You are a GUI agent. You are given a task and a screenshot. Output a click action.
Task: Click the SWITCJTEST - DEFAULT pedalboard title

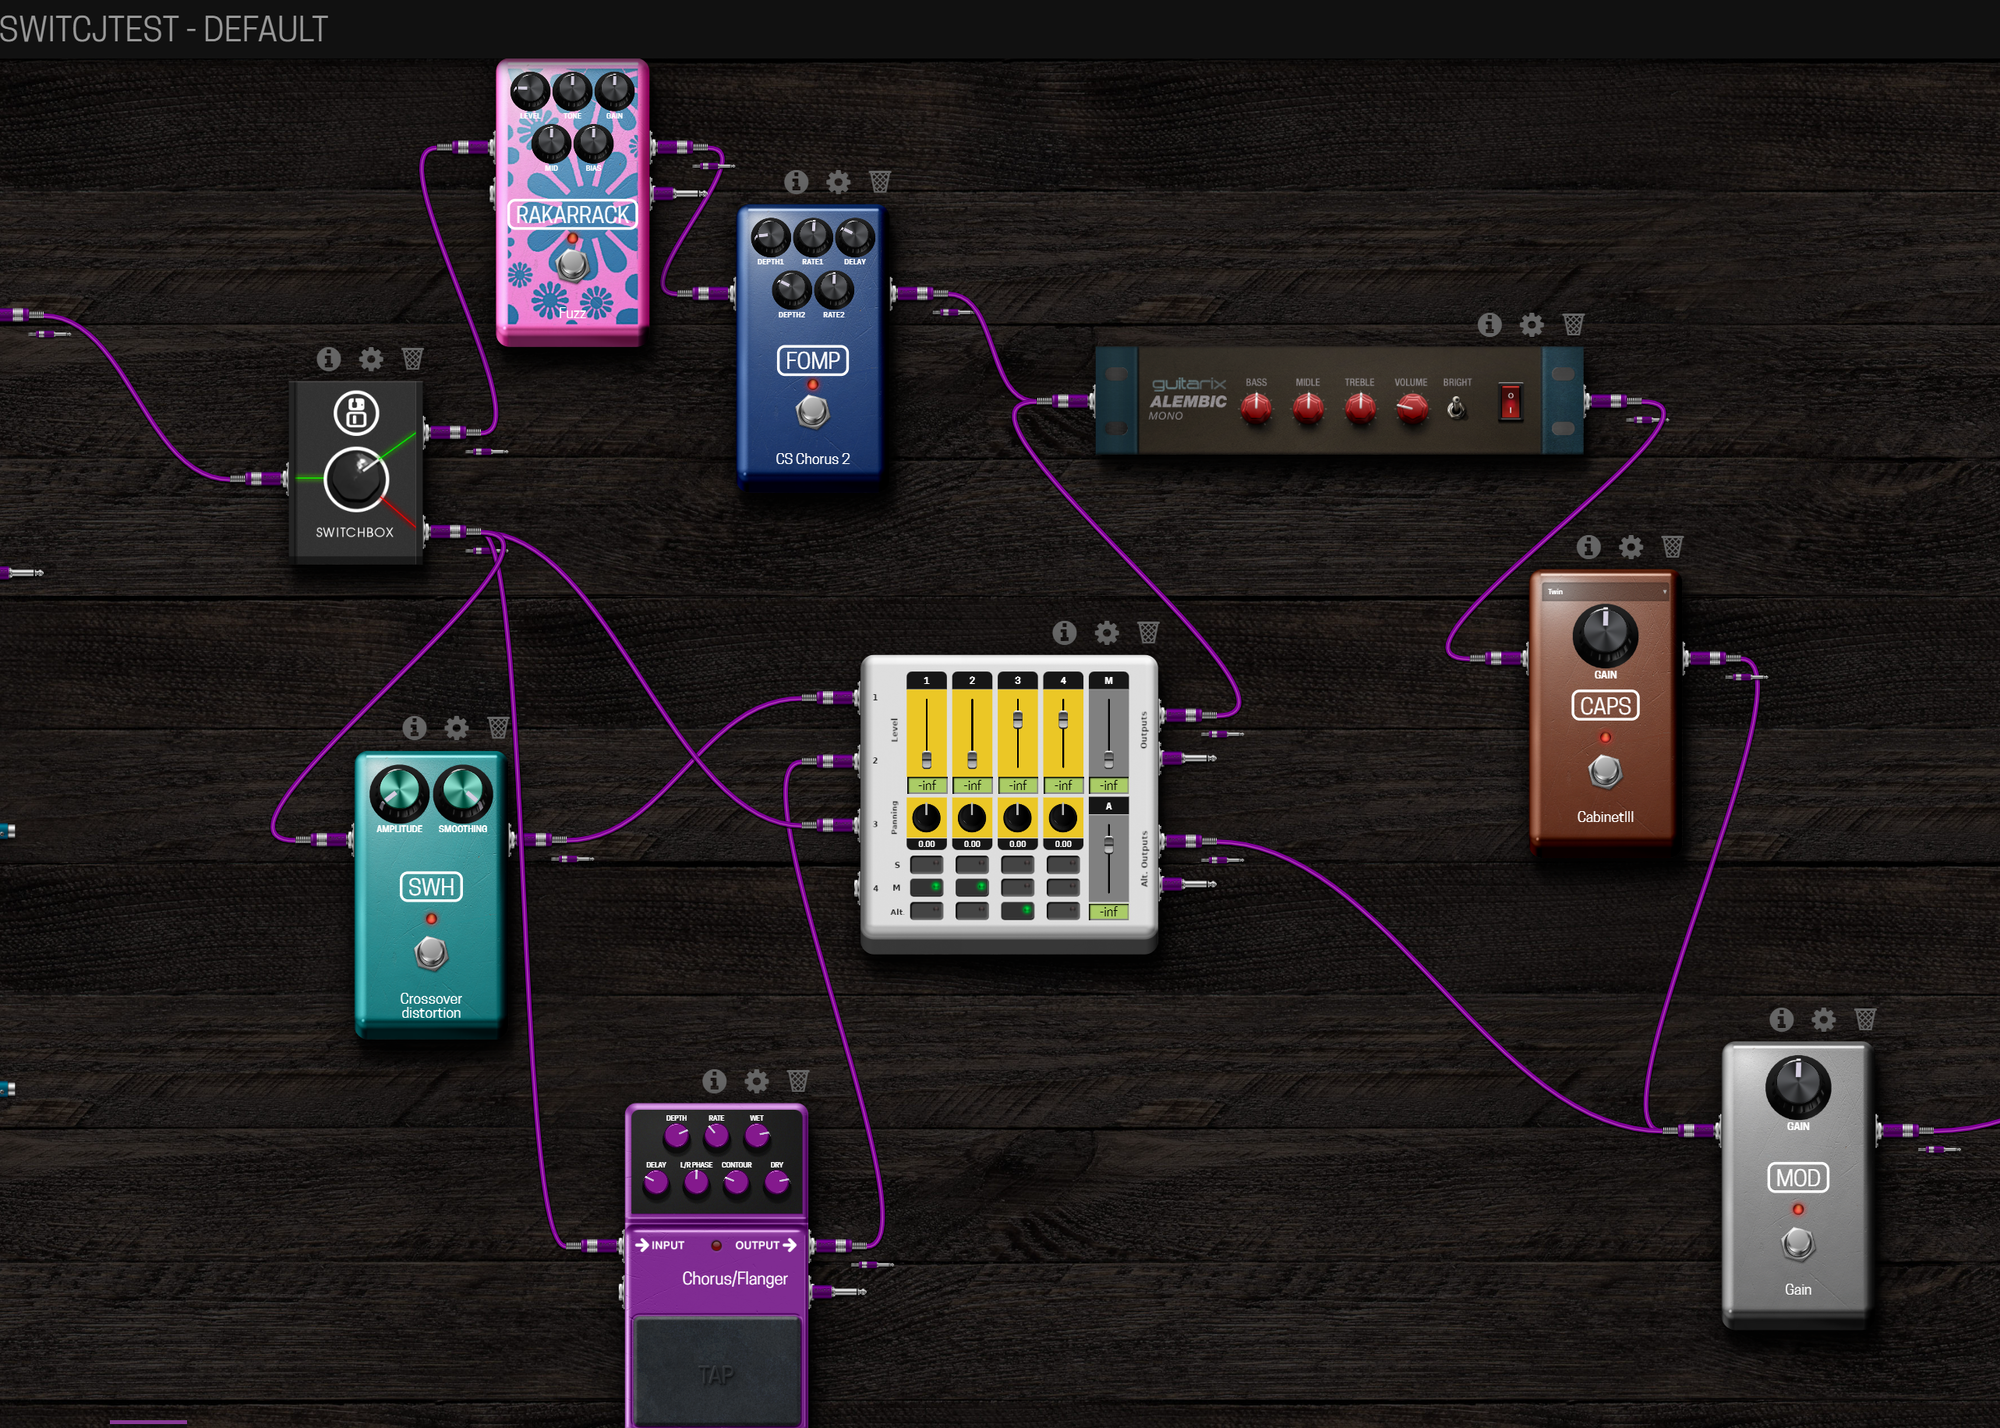point(164,29)
